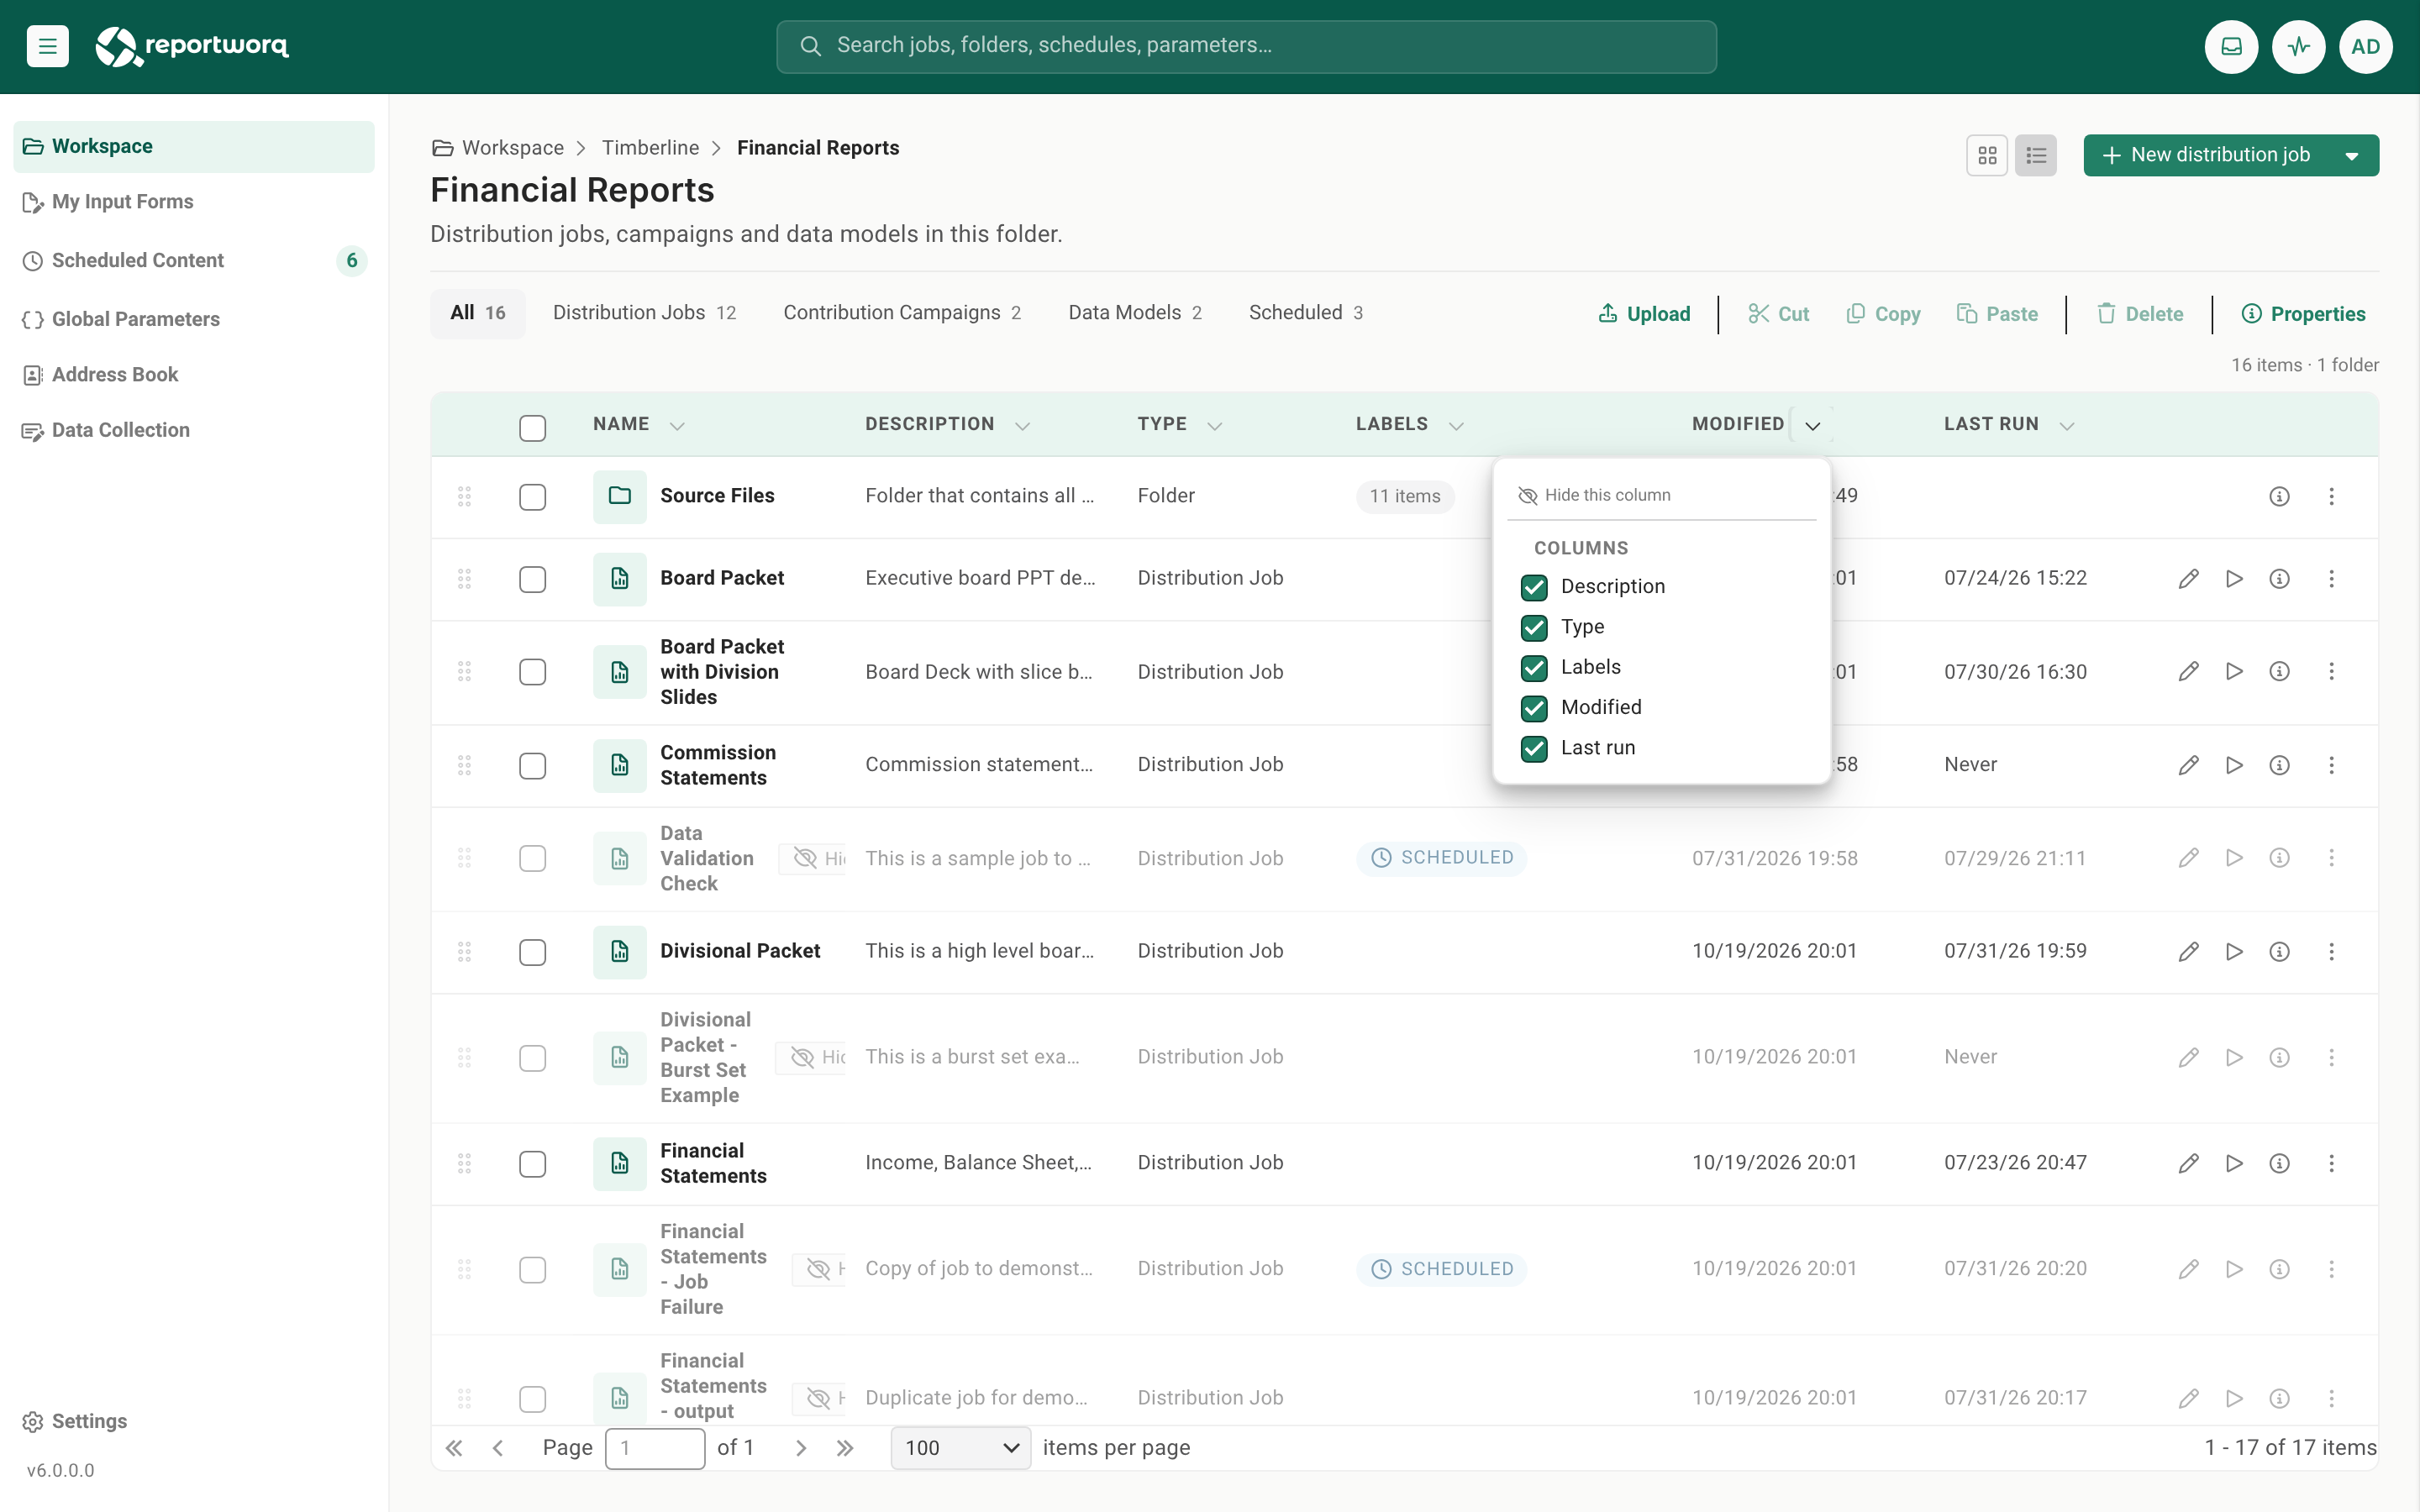Image resolution: width=2420 pixels, height=1512 pixels.
Task: Open the AD user avatar menu
Action: tap(2365, 46)
